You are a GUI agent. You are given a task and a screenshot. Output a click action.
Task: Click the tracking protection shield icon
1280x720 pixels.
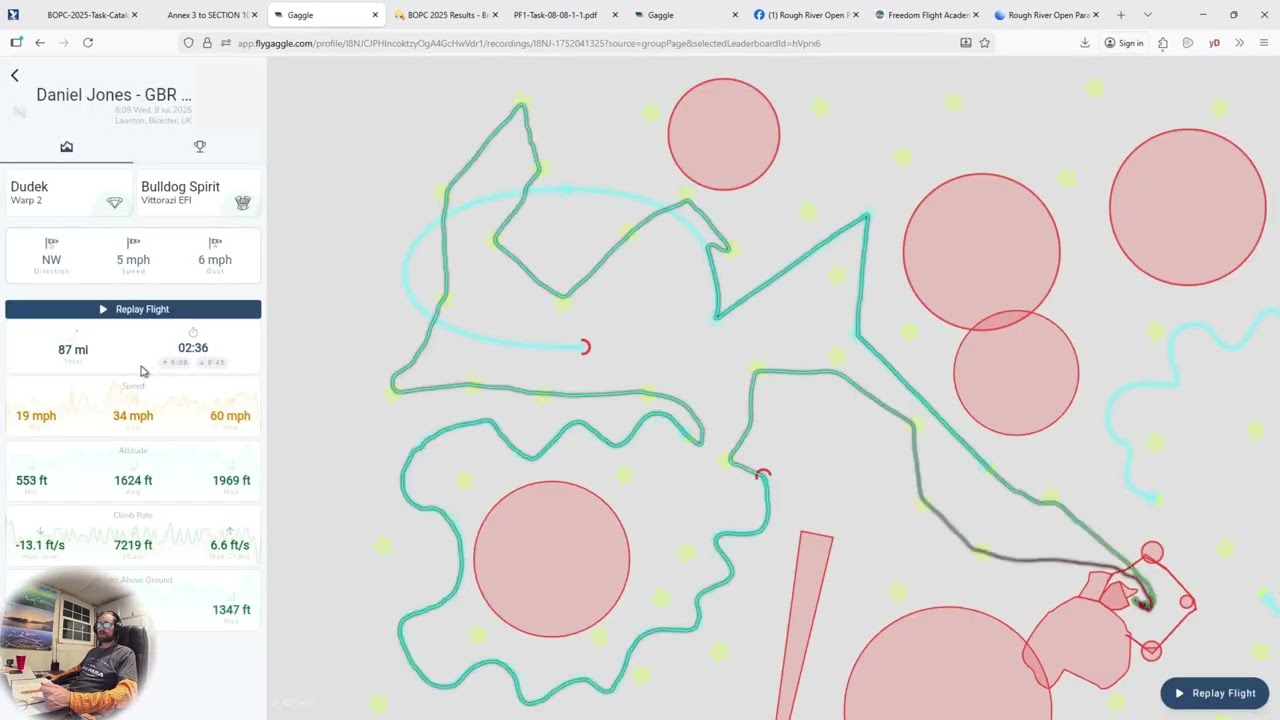click(x=188, y=43)
